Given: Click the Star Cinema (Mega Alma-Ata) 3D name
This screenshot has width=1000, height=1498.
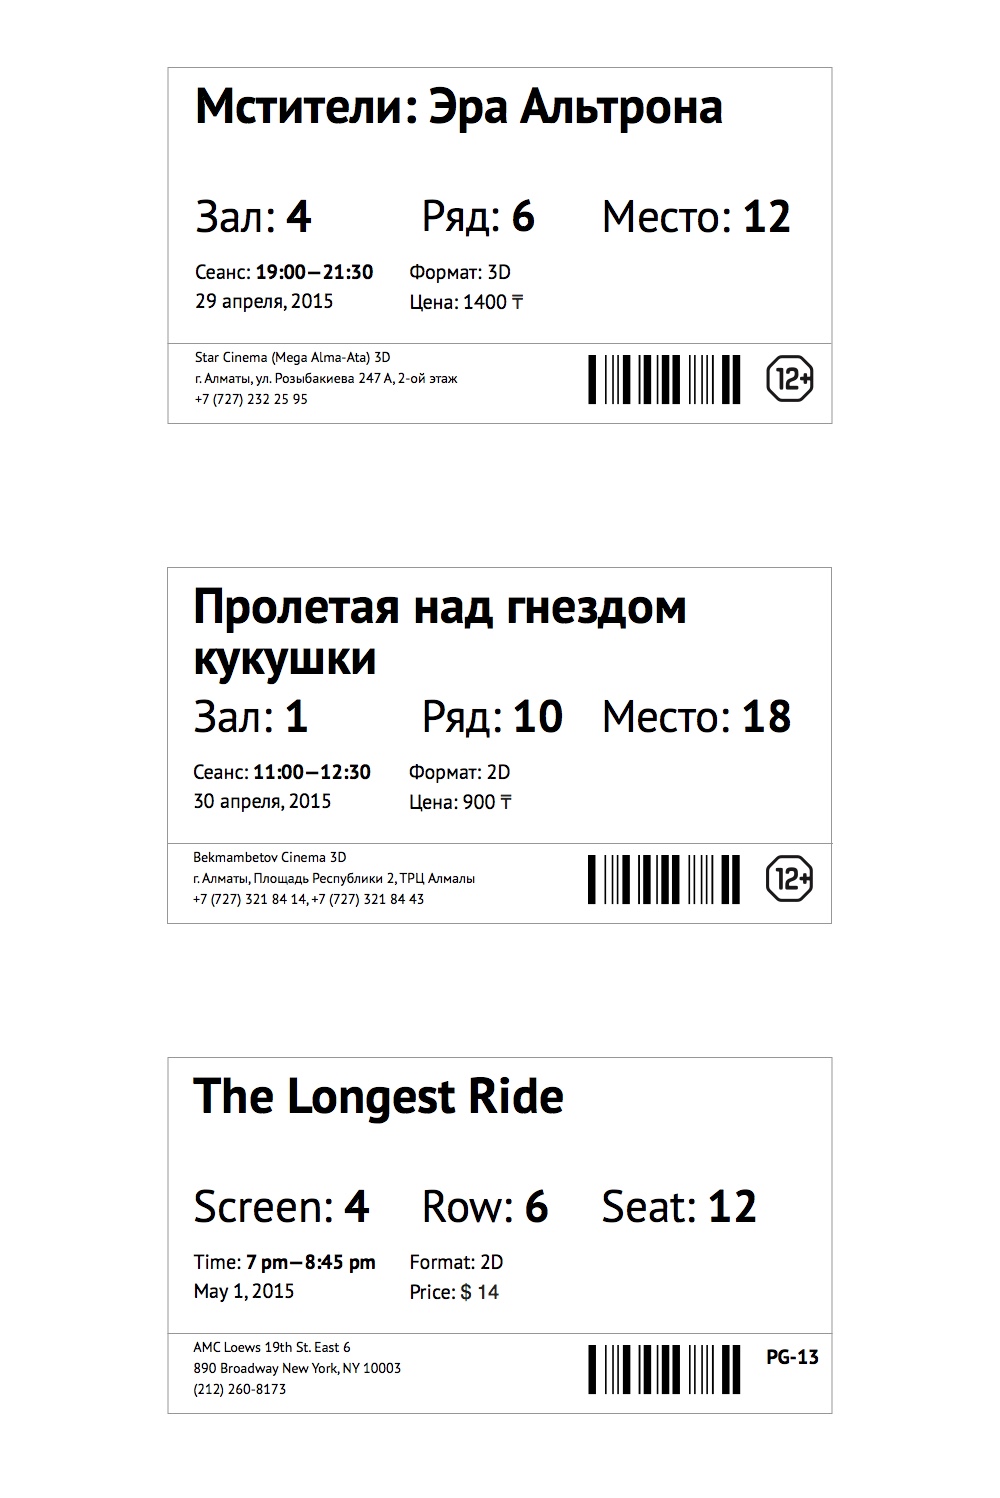Looking at the screenshot, I should (292, 357).
